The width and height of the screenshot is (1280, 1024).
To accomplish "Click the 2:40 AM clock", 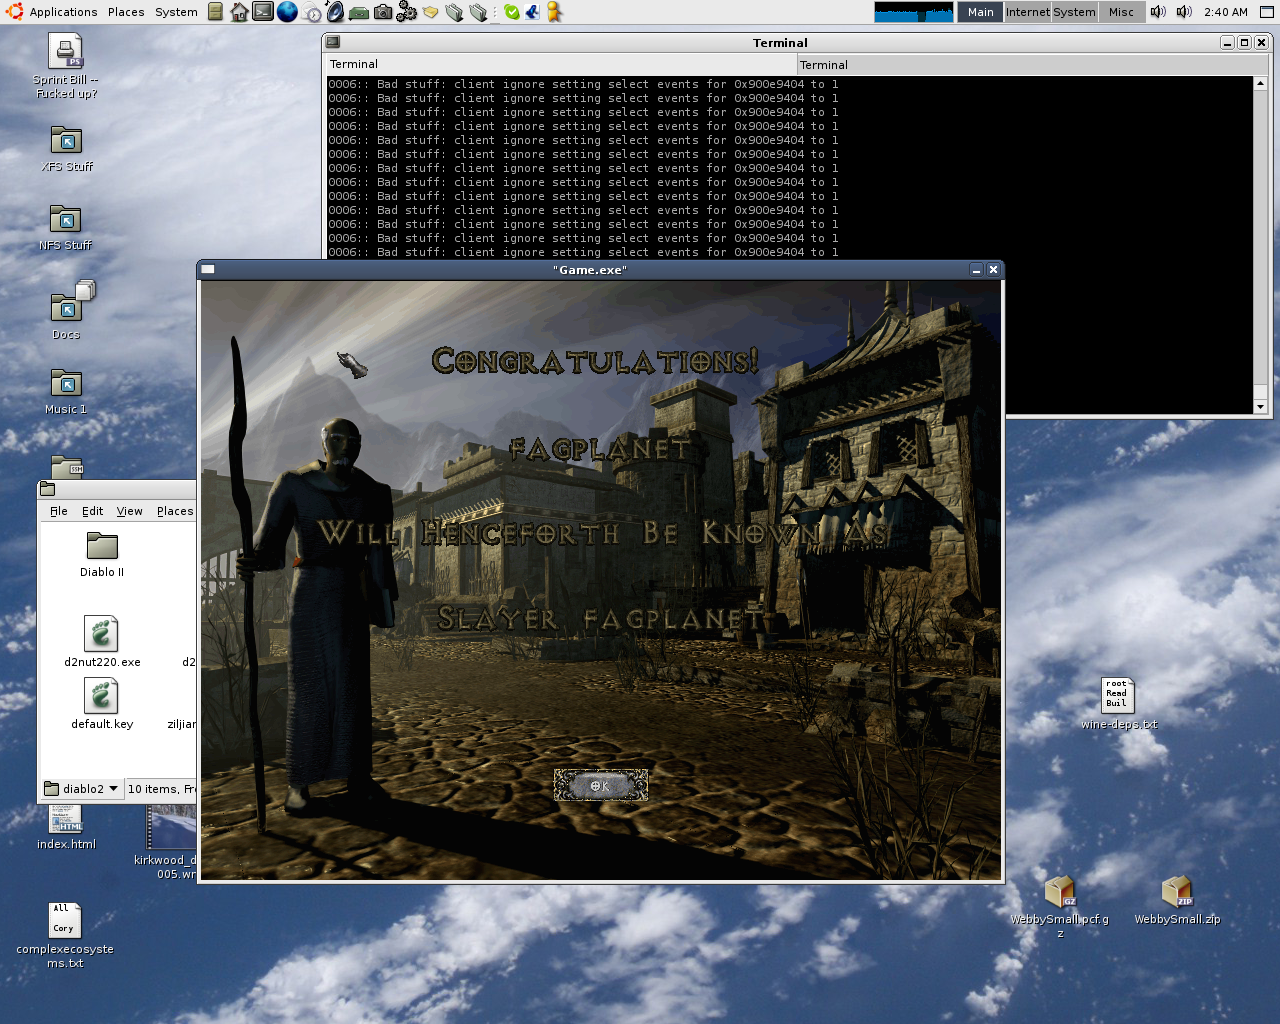I will pos(1226,12).
